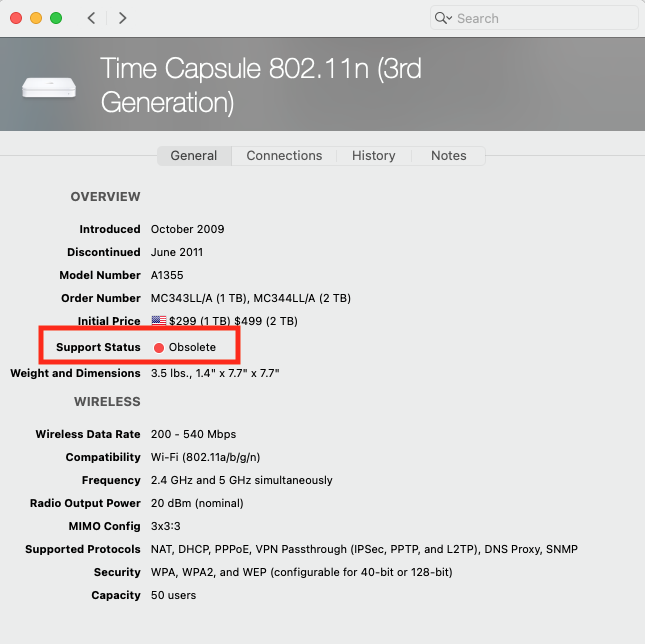Click the Time Capsule 802.11n title
Viewport: 645px width, 644px height.
tap(261, 85)
